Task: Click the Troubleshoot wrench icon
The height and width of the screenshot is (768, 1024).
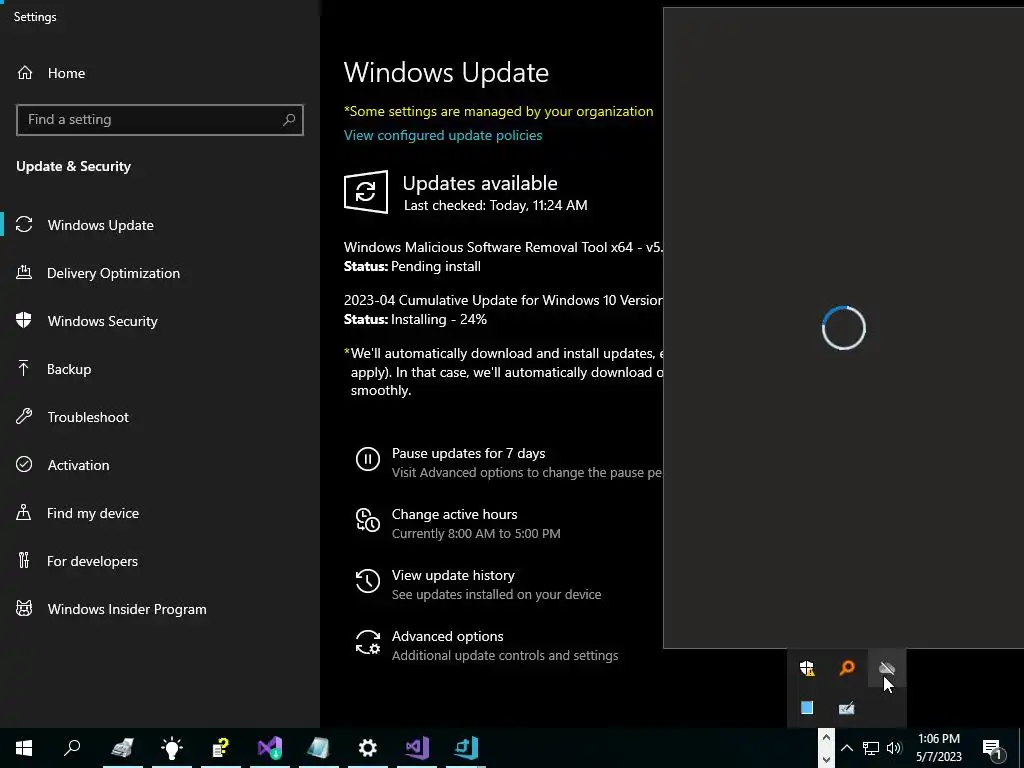Action: pyautogui.click(x=24, y=416)
